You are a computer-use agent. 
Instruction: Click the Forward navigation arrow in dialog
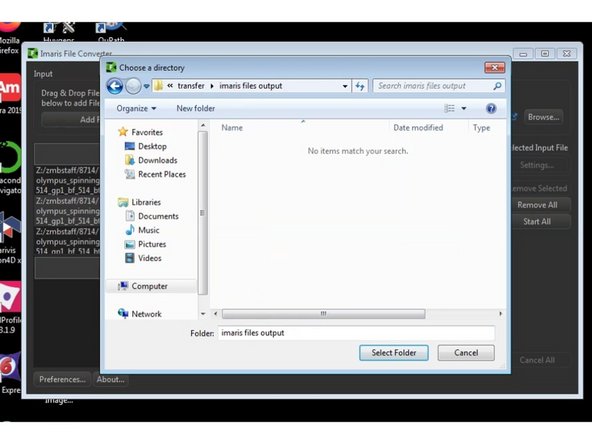coord(133,86)
